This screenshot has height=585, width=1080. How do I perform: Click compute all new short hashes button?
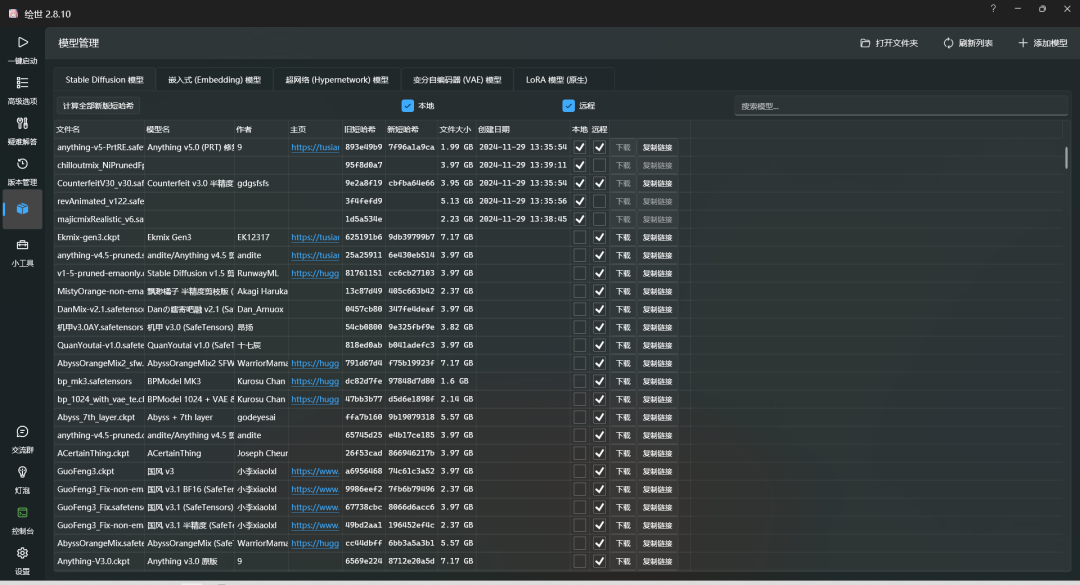[98, 106]
